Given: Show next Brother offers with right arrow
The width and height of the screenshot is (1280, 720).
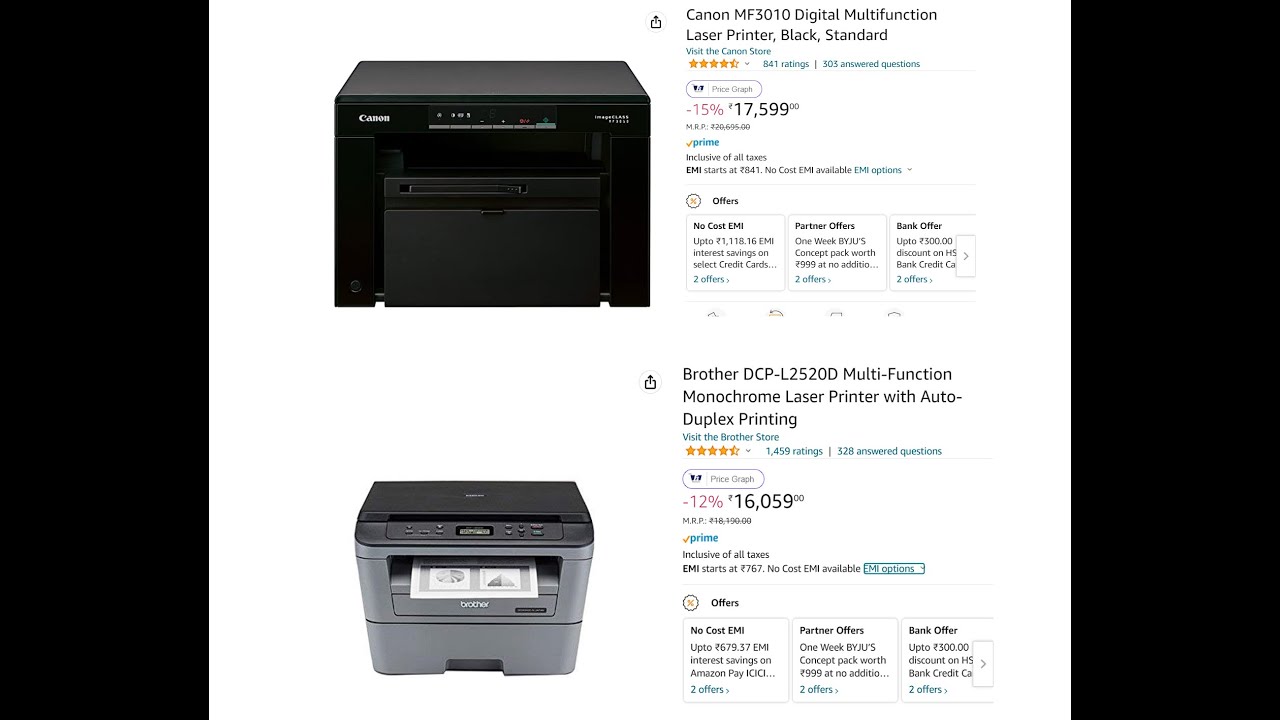Looking at the screenshot, I should tap(983, 663).
